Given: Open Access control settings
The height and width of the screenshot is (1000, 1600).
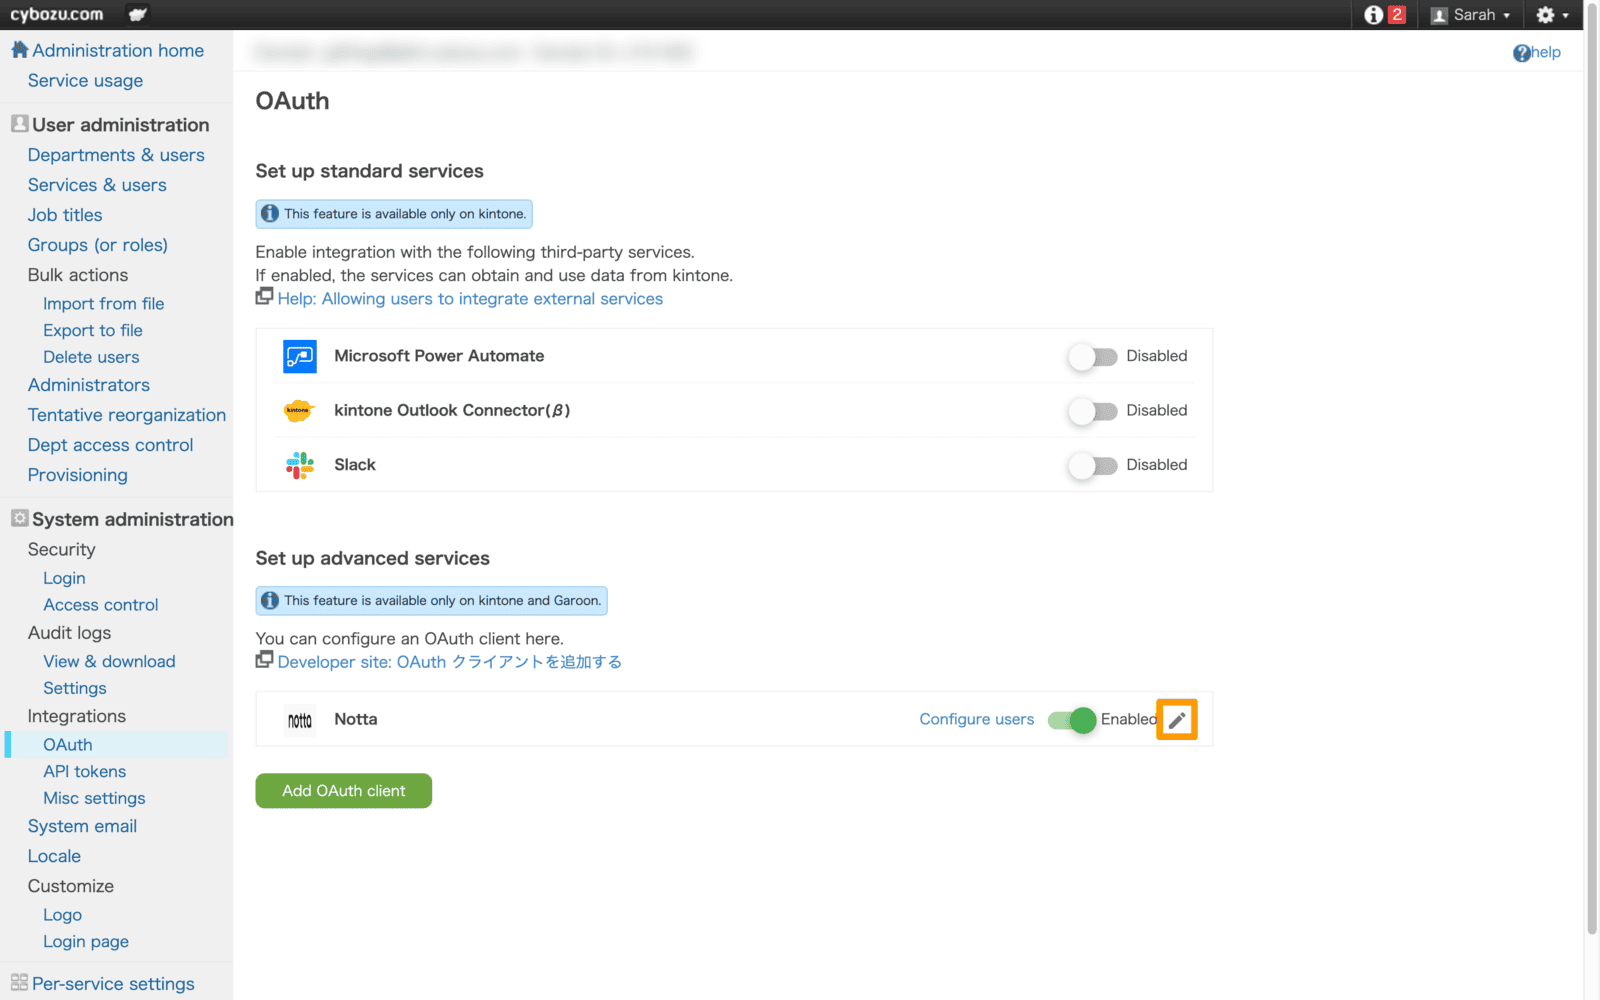Looking at the screenshot, I should (x=101, y=605).
